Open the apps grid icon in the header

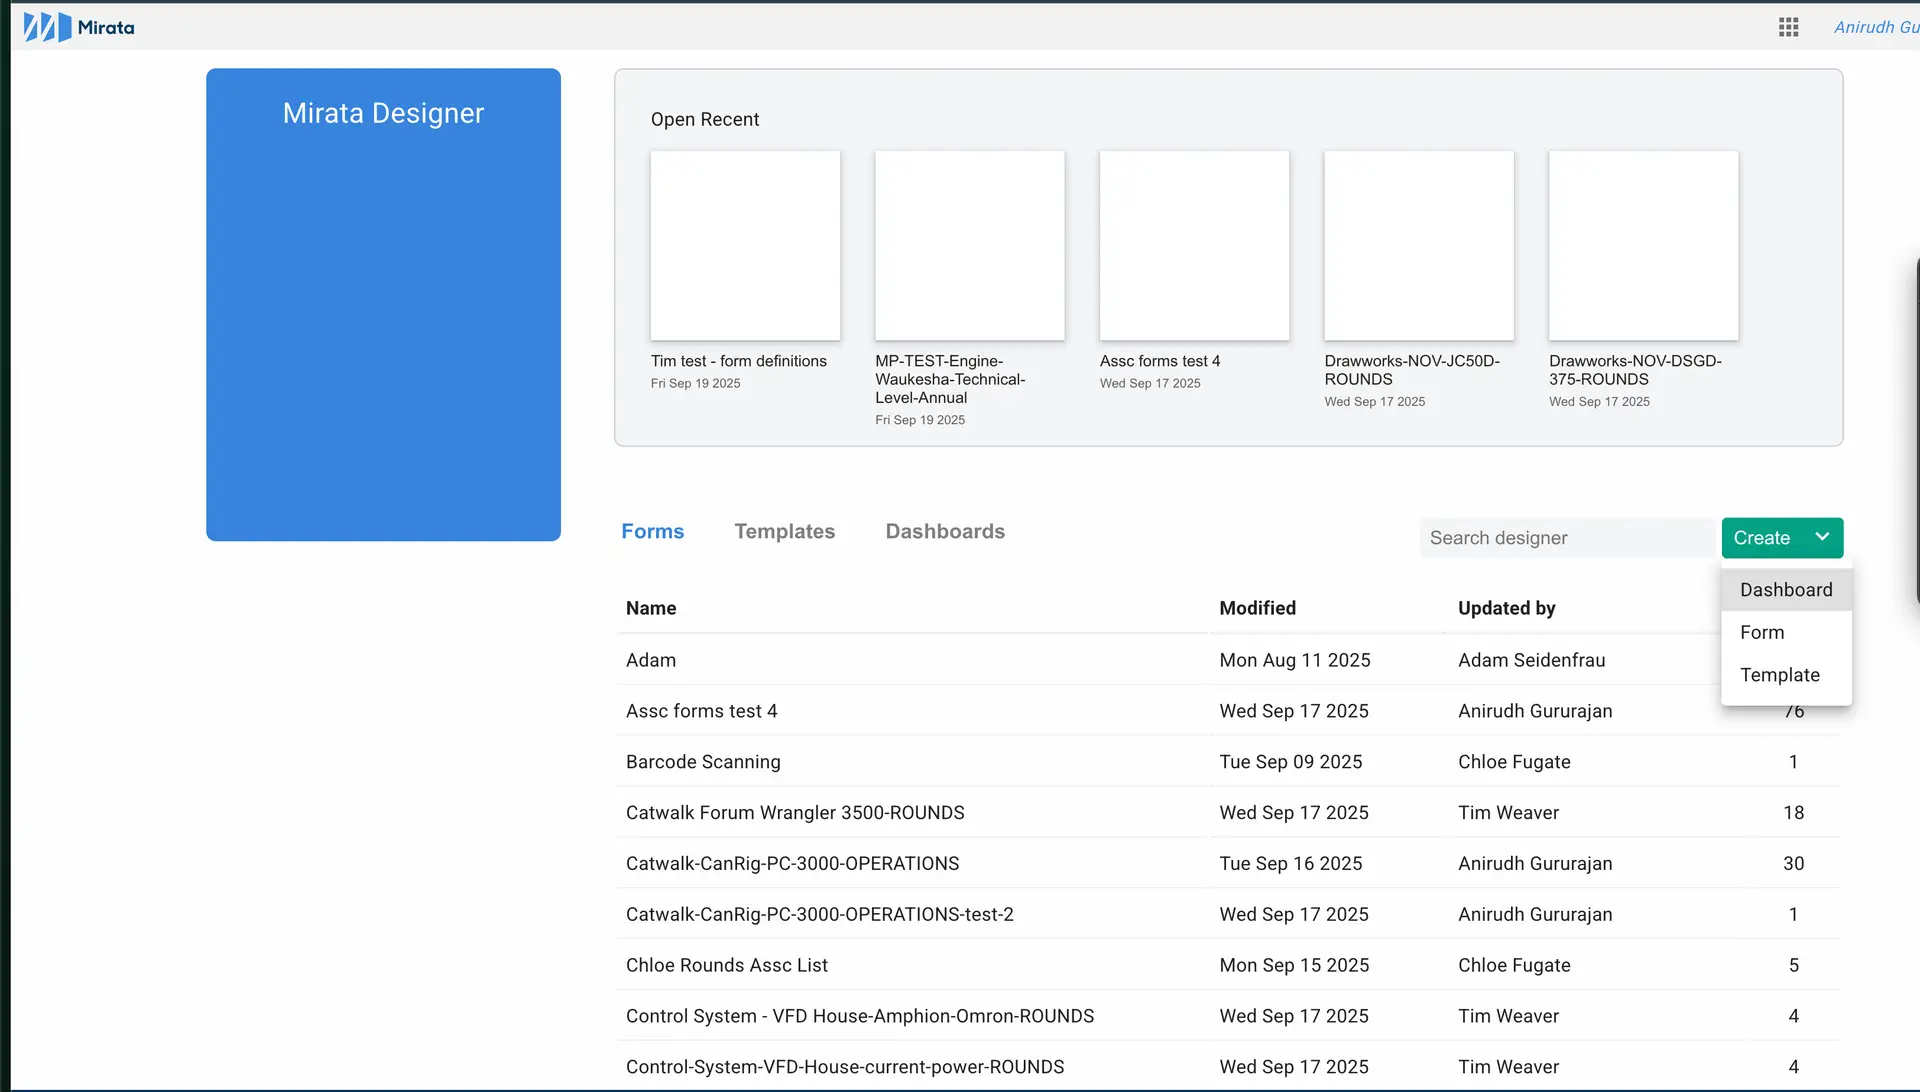tap(1789, 27)
